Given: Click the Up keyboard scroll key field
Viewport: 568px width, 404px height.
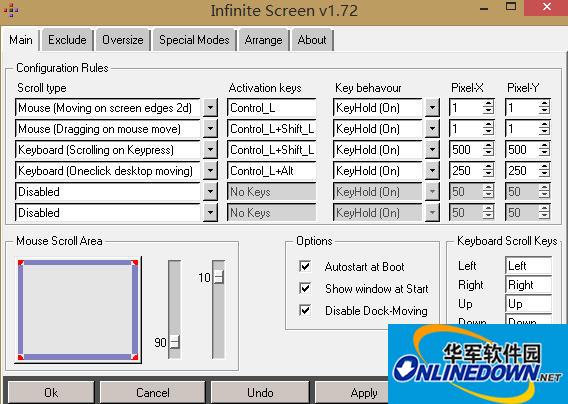Looking at the screenshot, I should click(529, 304).
